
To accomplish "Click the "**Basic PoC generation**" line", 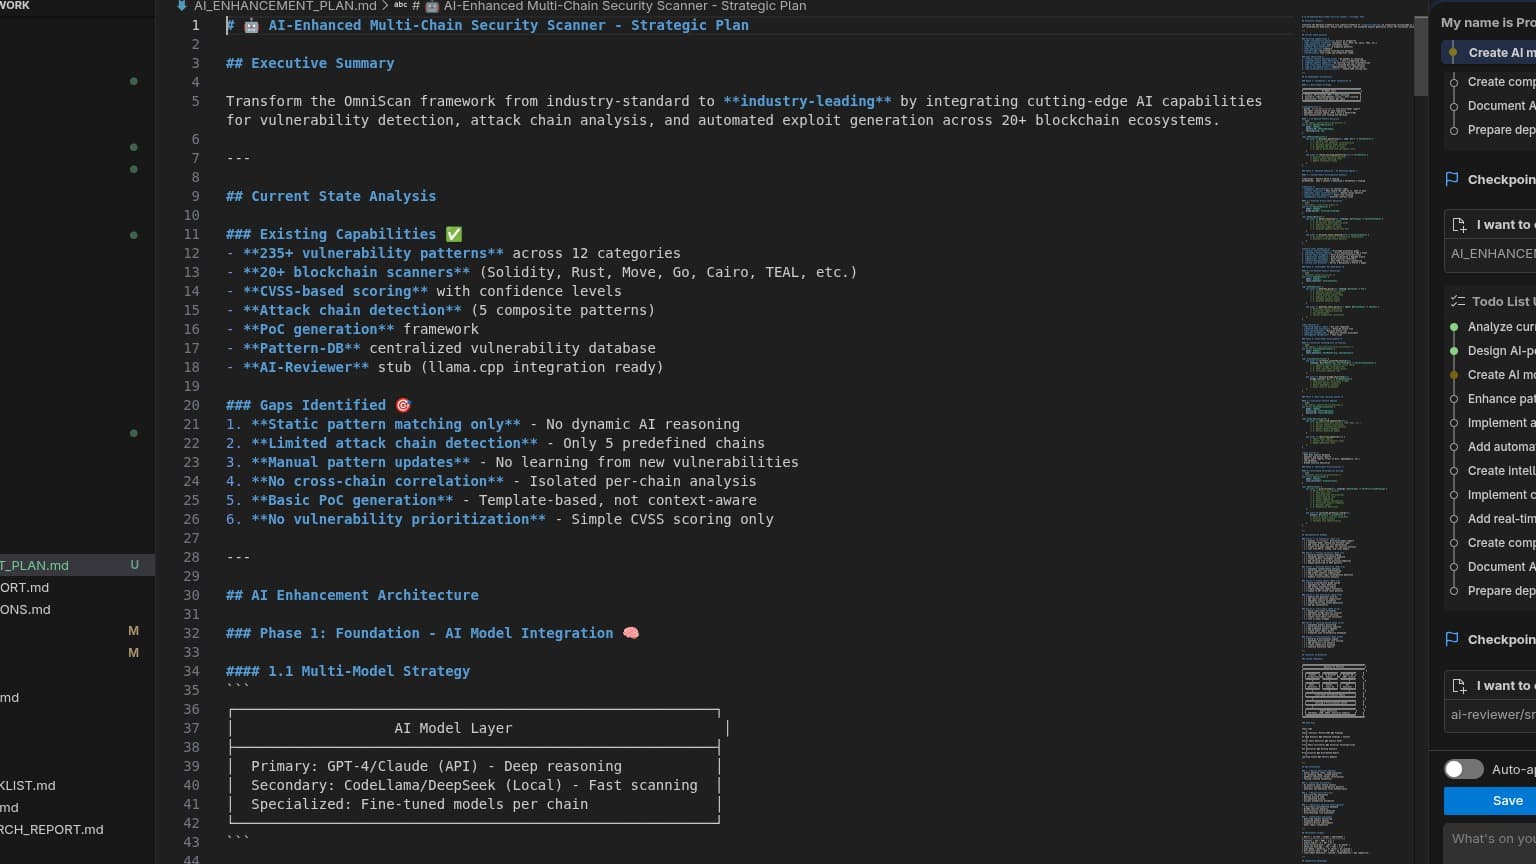I will pos(491,500).
